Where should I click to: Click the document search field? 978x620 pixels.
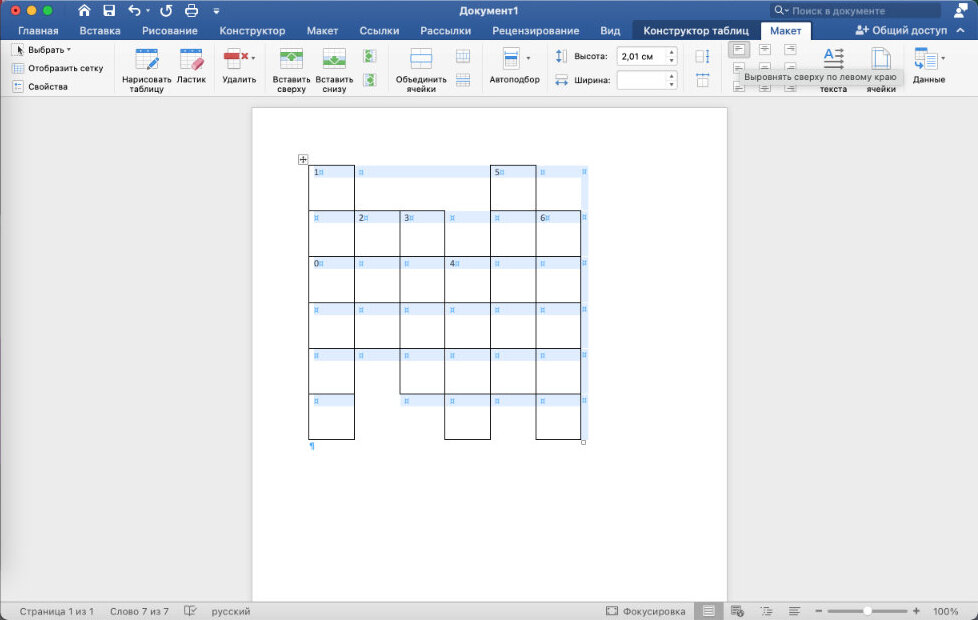coord(855,11)
